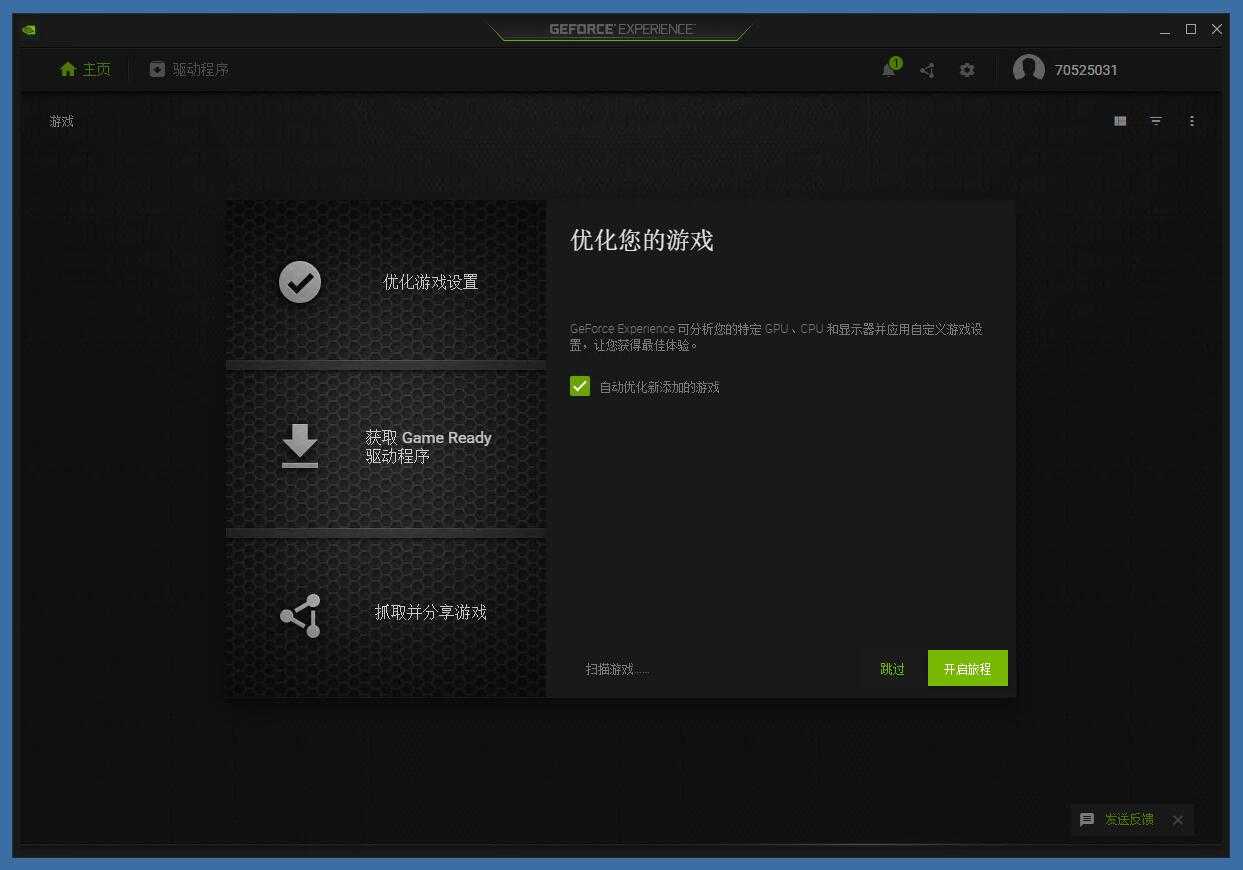Switch to the 驱动程序 drivers tab
Viewport: 1243px width, 870px height.
pyautogui.click(x=189, y=69)
